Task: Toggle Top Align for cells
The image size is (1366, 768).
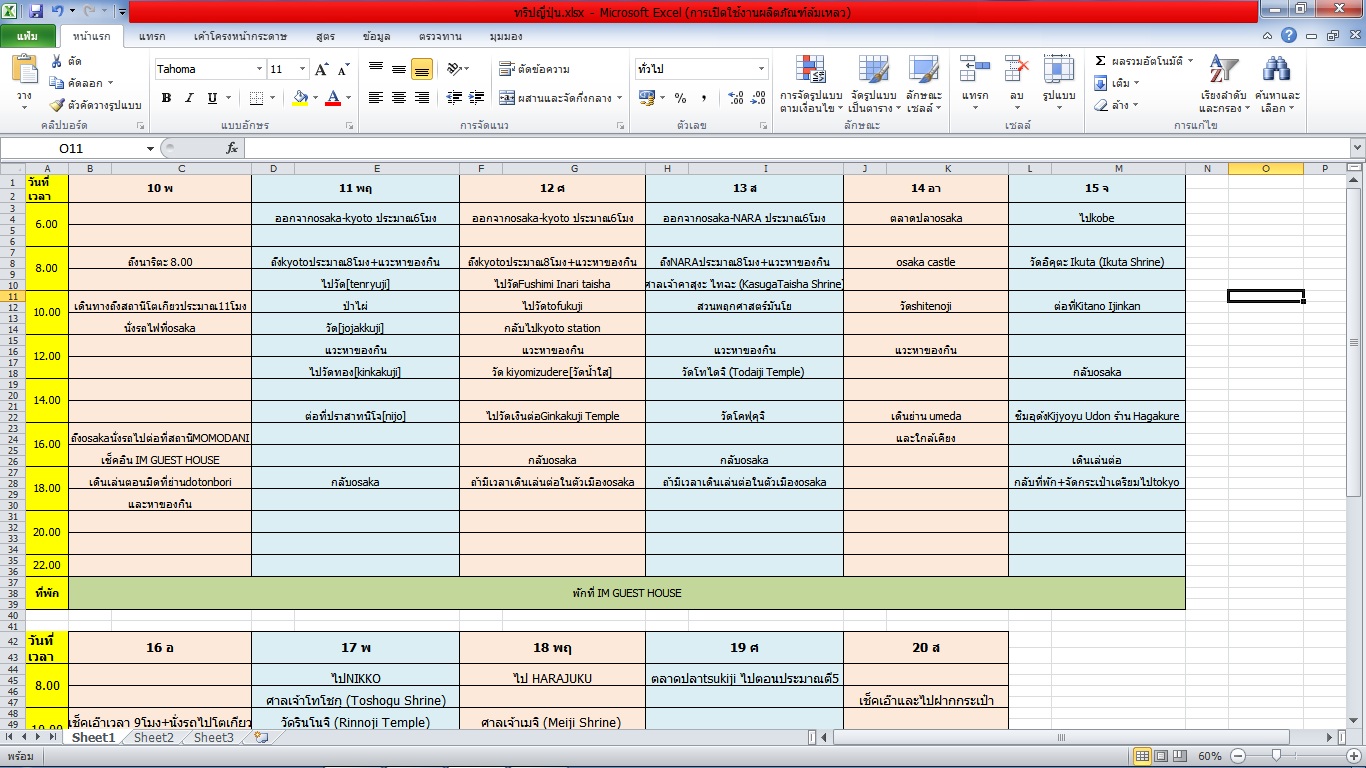Action: (x=376, y=69)
